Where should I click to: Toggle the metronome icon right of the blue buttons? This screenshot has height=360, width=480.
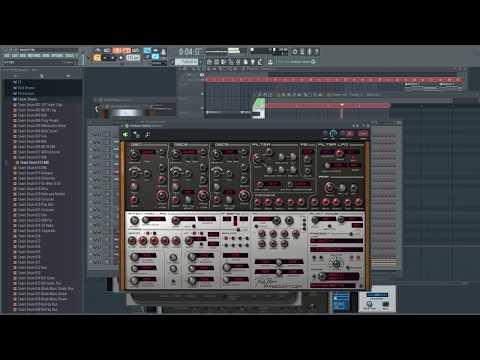(164, 52)
